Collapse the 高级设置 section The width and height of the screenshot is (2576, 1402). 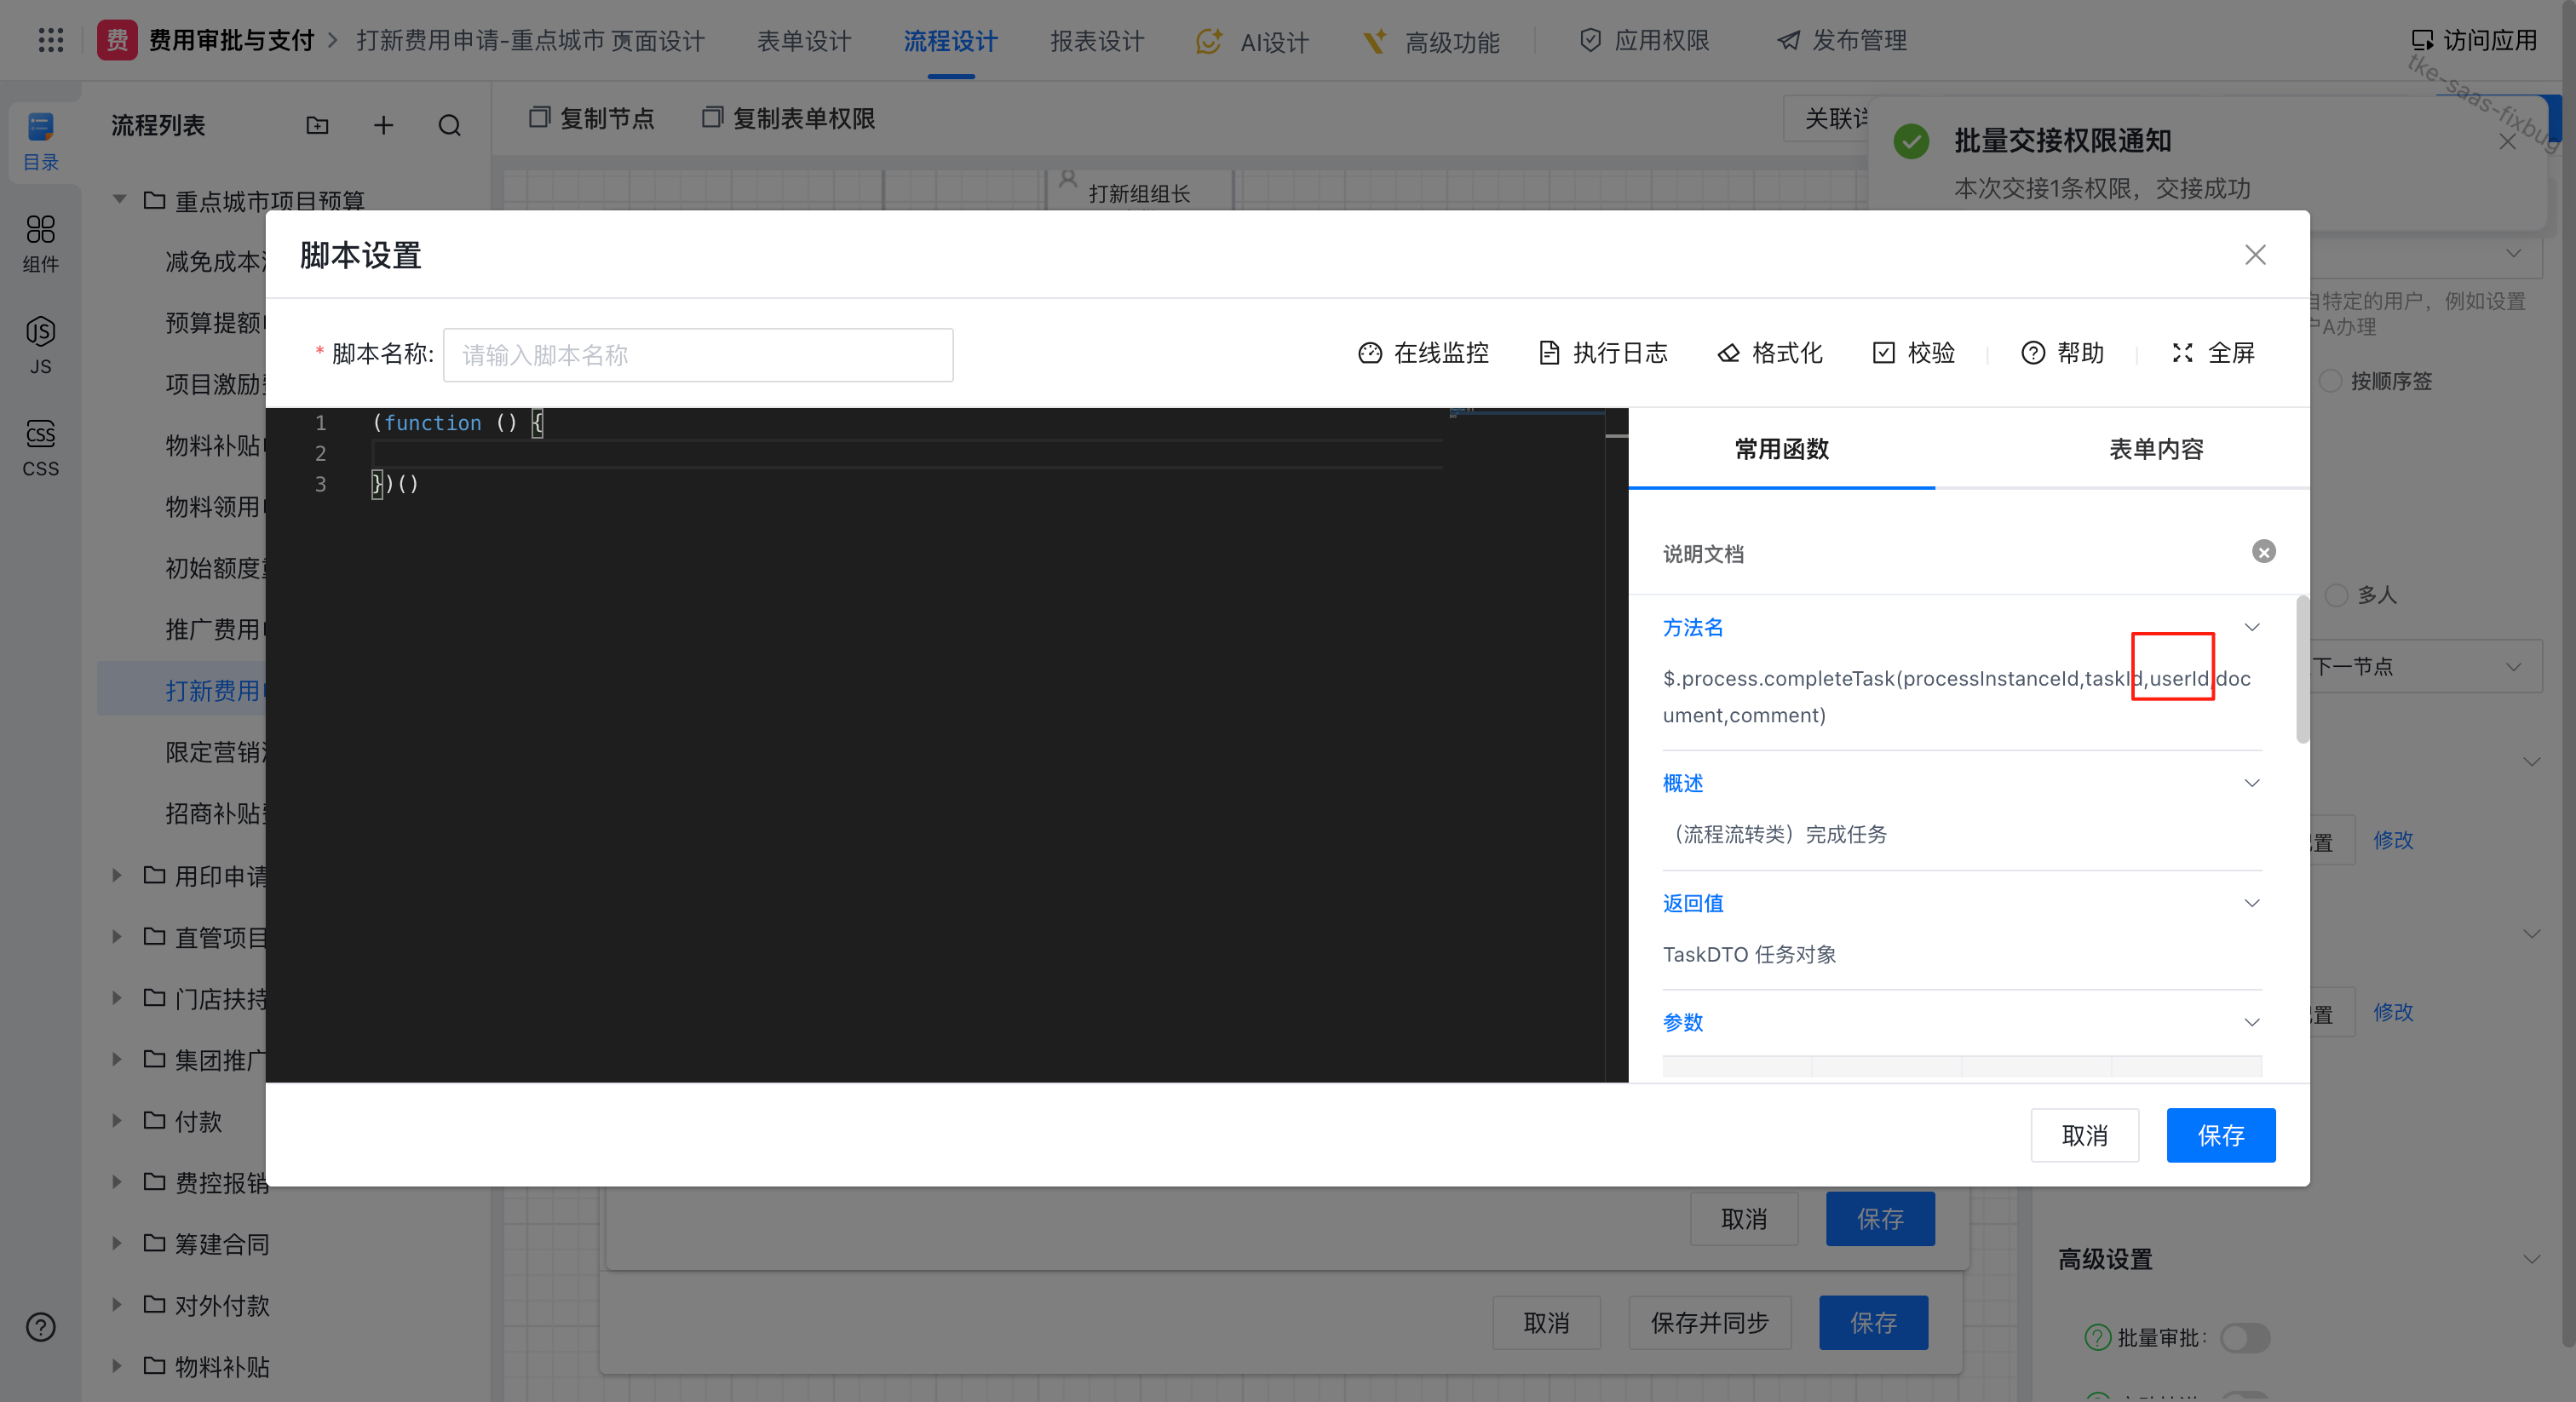(x=2531, y=1259)
